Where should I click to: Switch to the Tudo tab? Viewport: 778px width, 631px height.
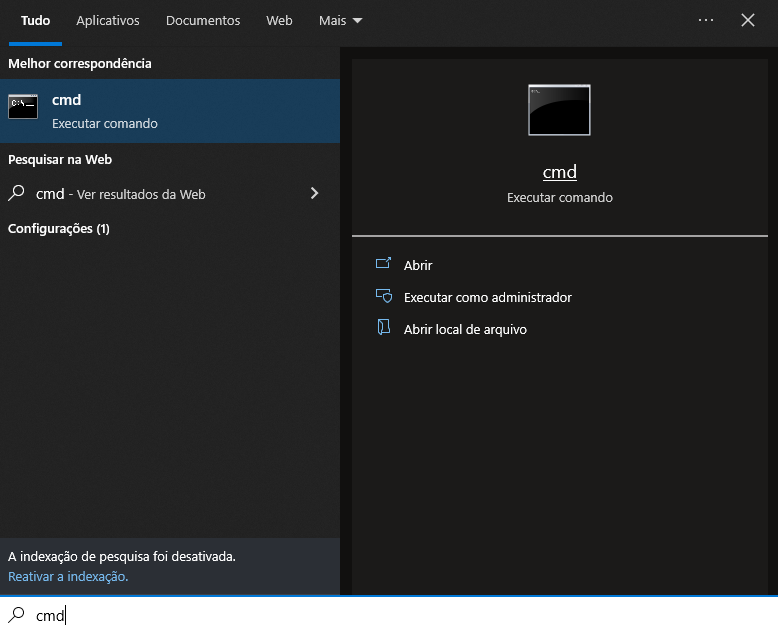[35, 21]
